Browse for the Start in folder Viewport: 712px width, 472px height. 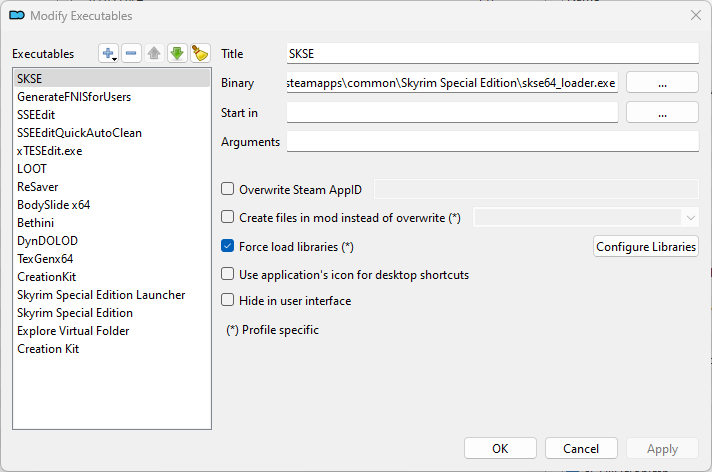point(662,113)
